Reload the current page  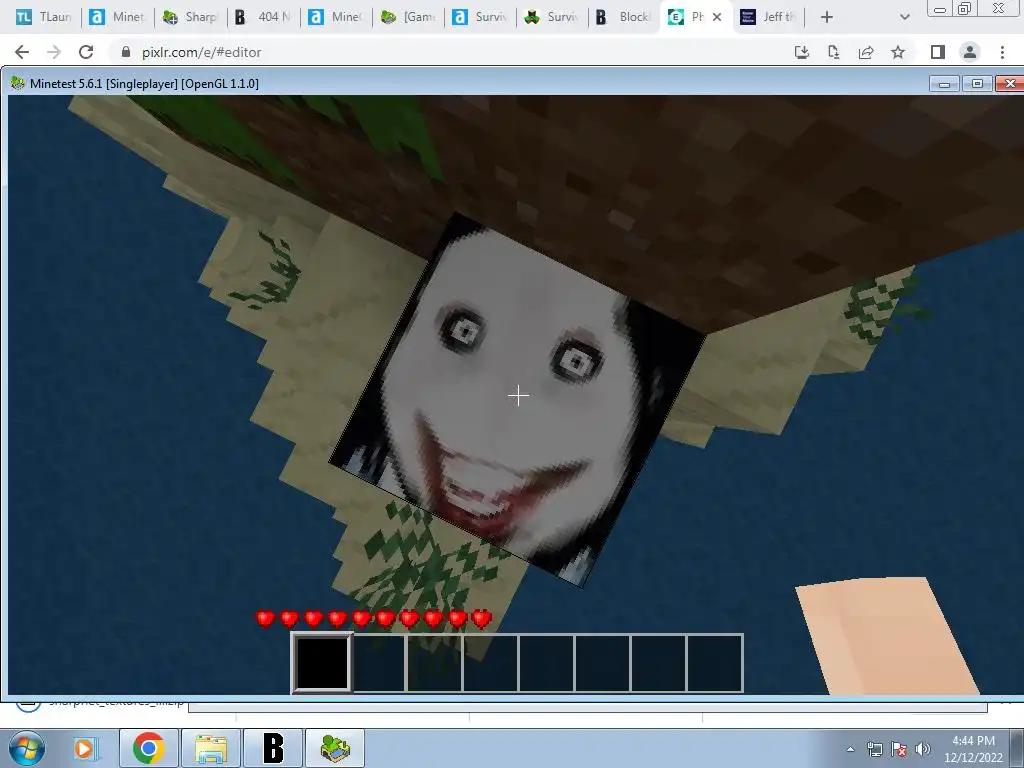tap(86, 52)
